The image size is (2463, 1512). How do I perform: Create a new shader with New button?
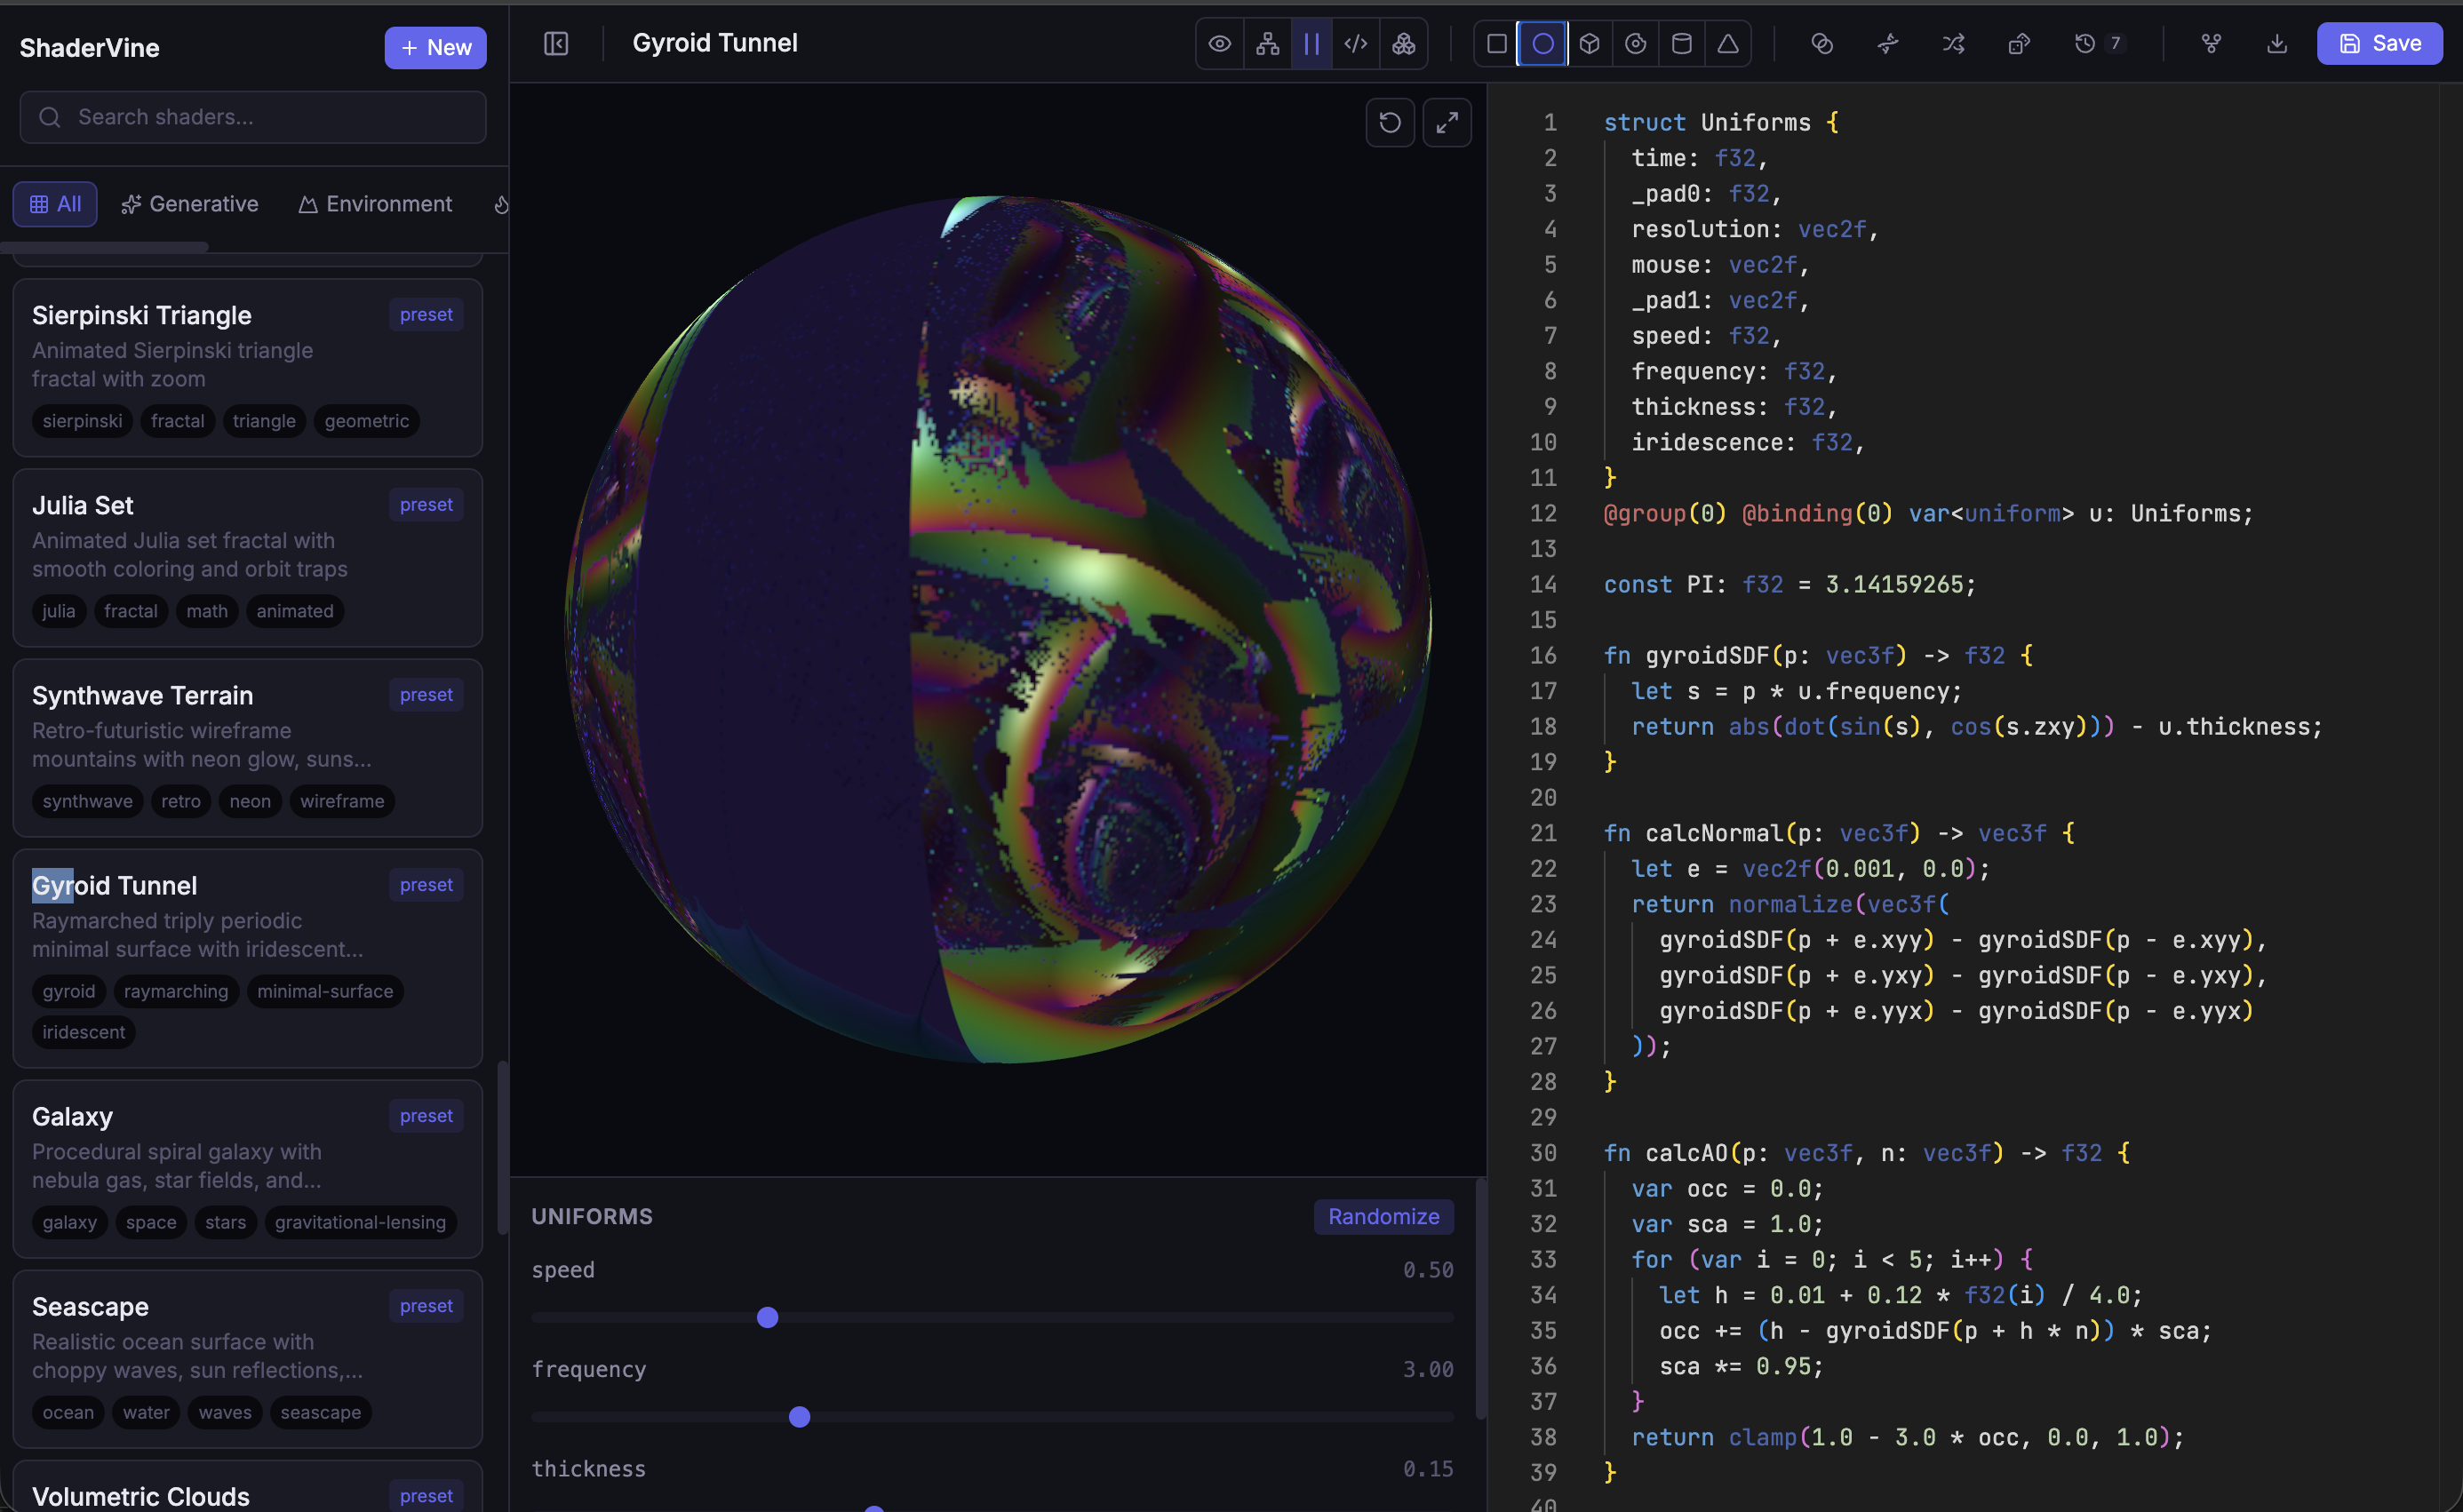(435, 48)
